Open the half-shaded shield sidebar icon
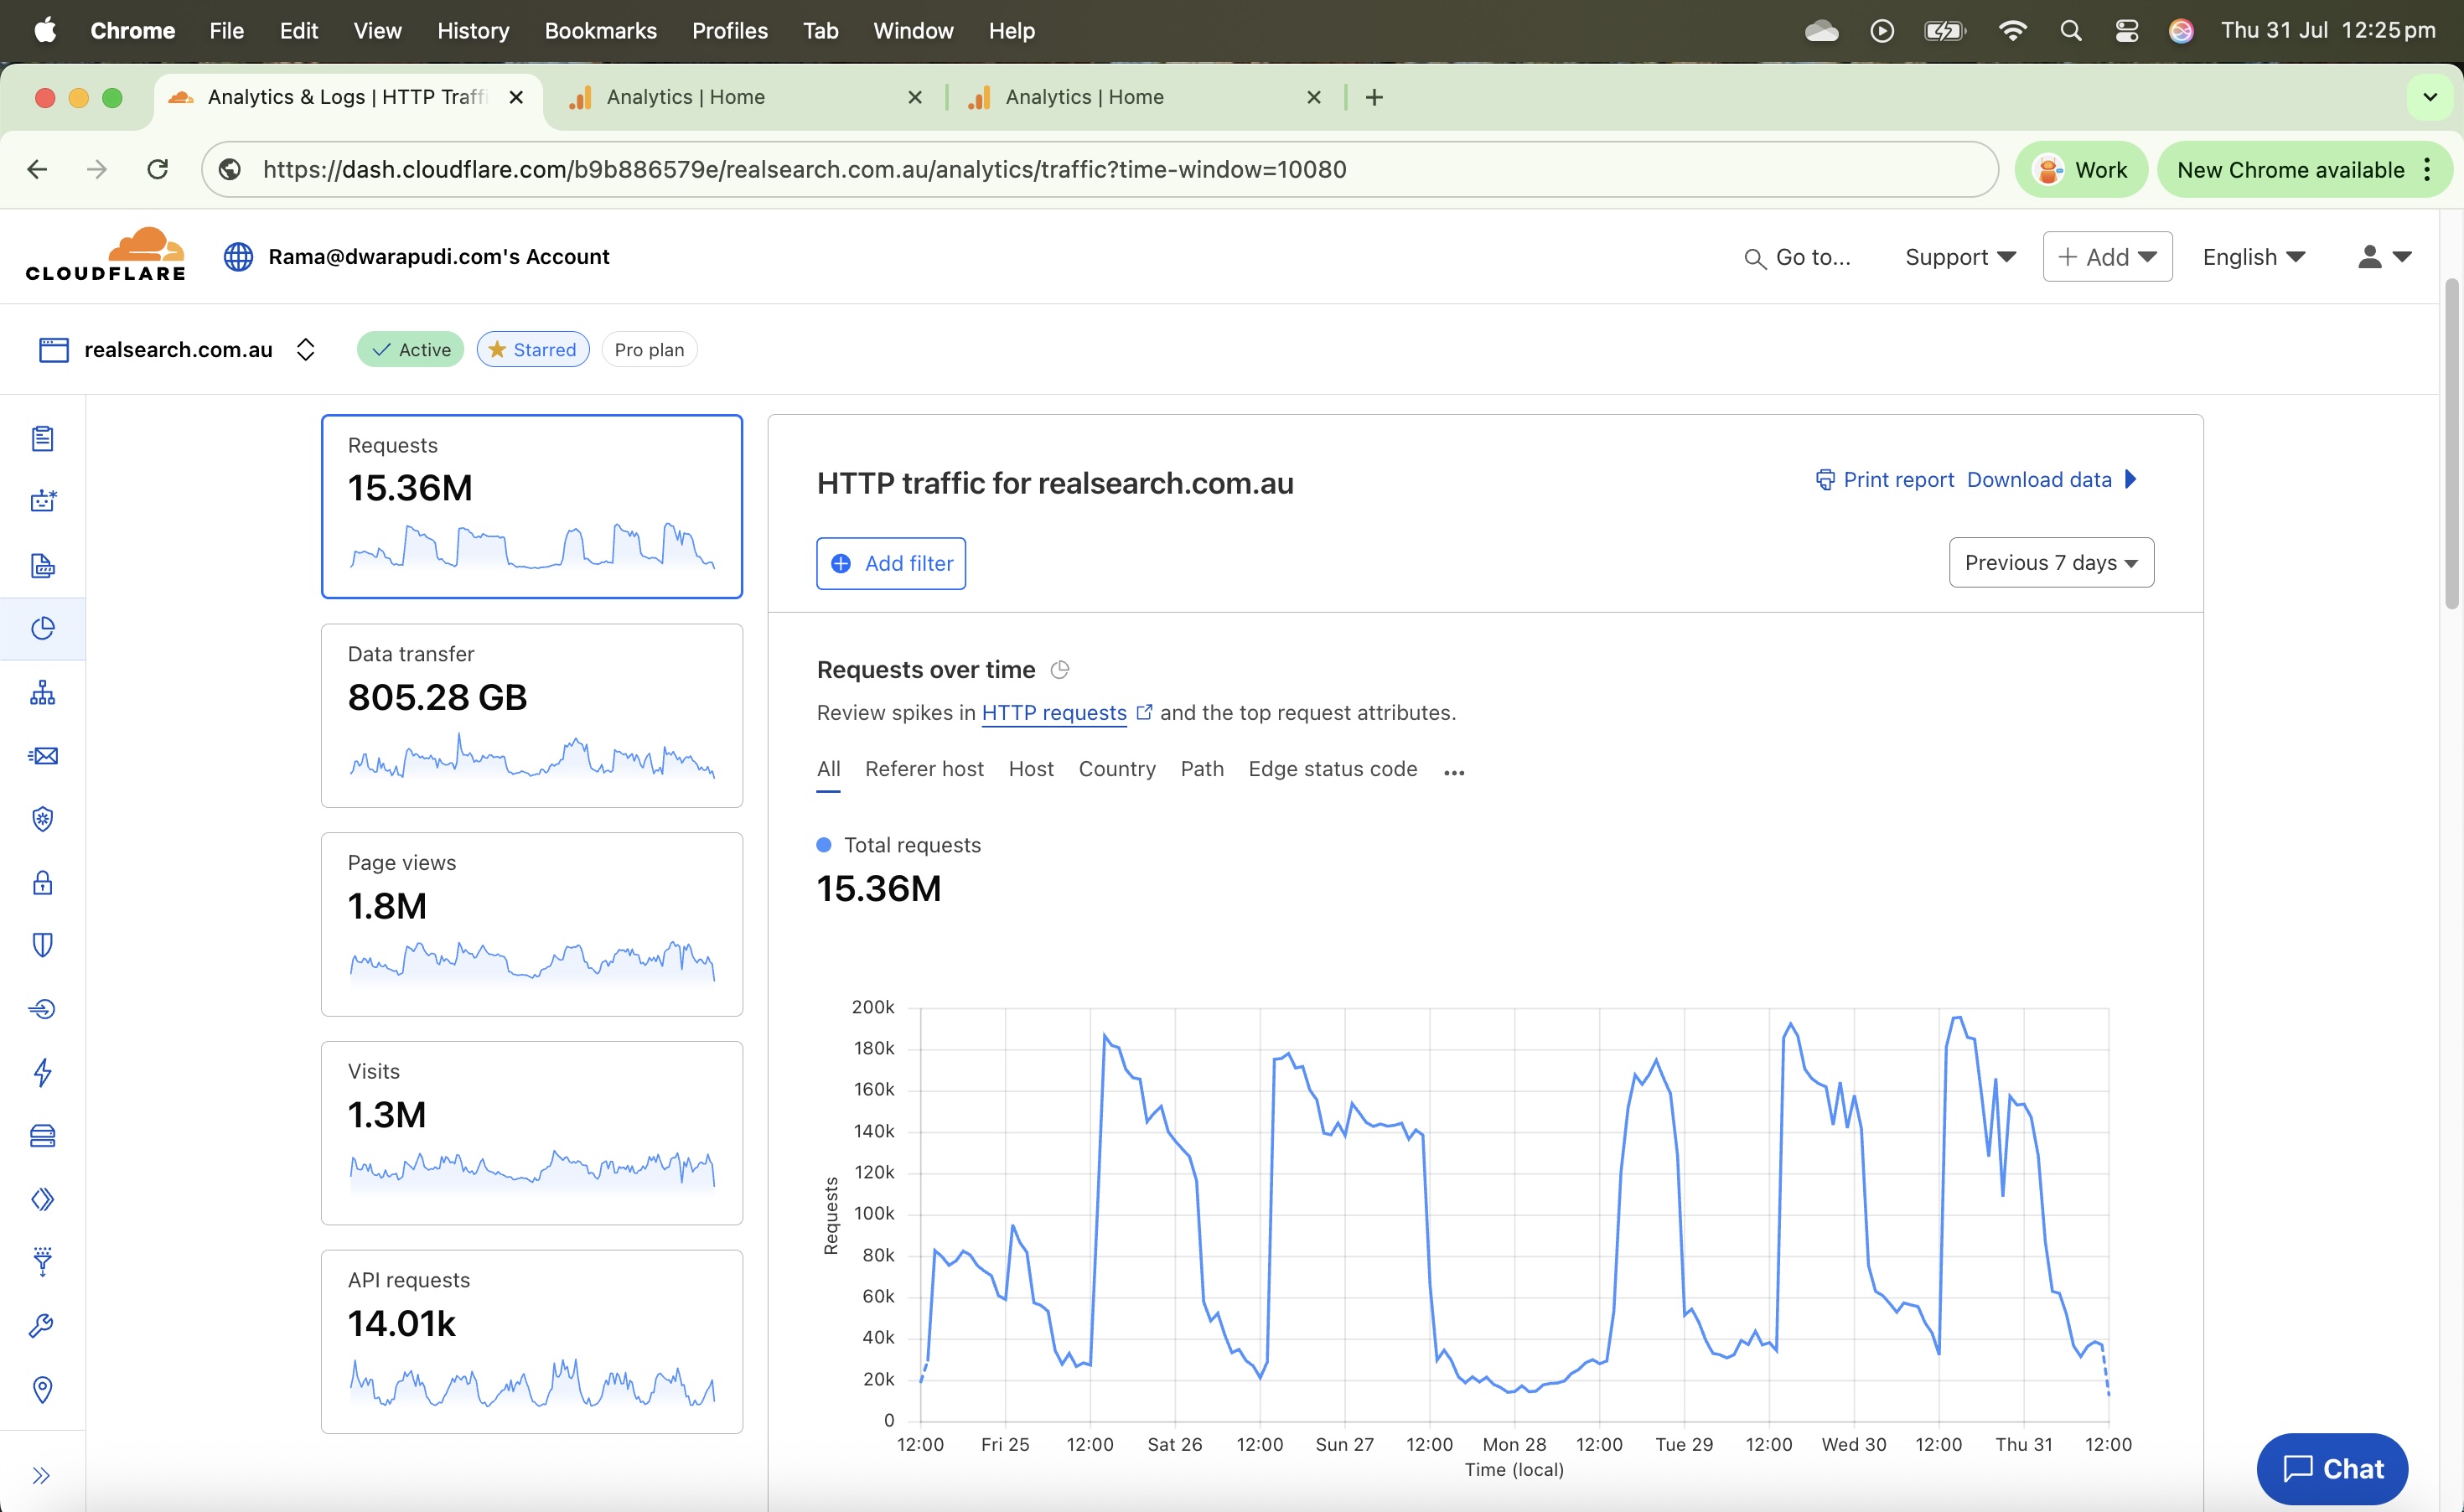The width and height of the screenshot is (2464, 1512). pyautogui.click(x=42, y=945)
